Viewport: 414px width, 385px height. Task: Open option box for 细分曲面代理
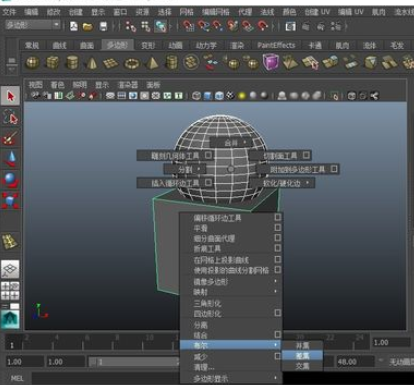coord(277,238)
